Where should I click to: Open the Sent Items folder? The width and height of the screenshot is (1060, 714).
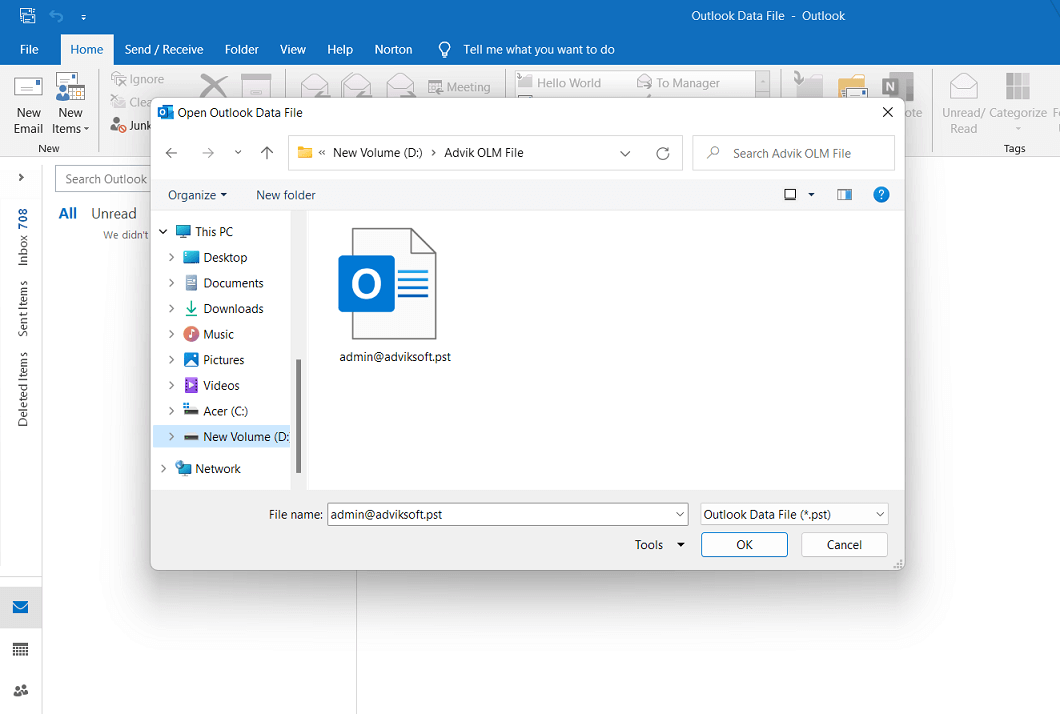(x=22, y=308)
